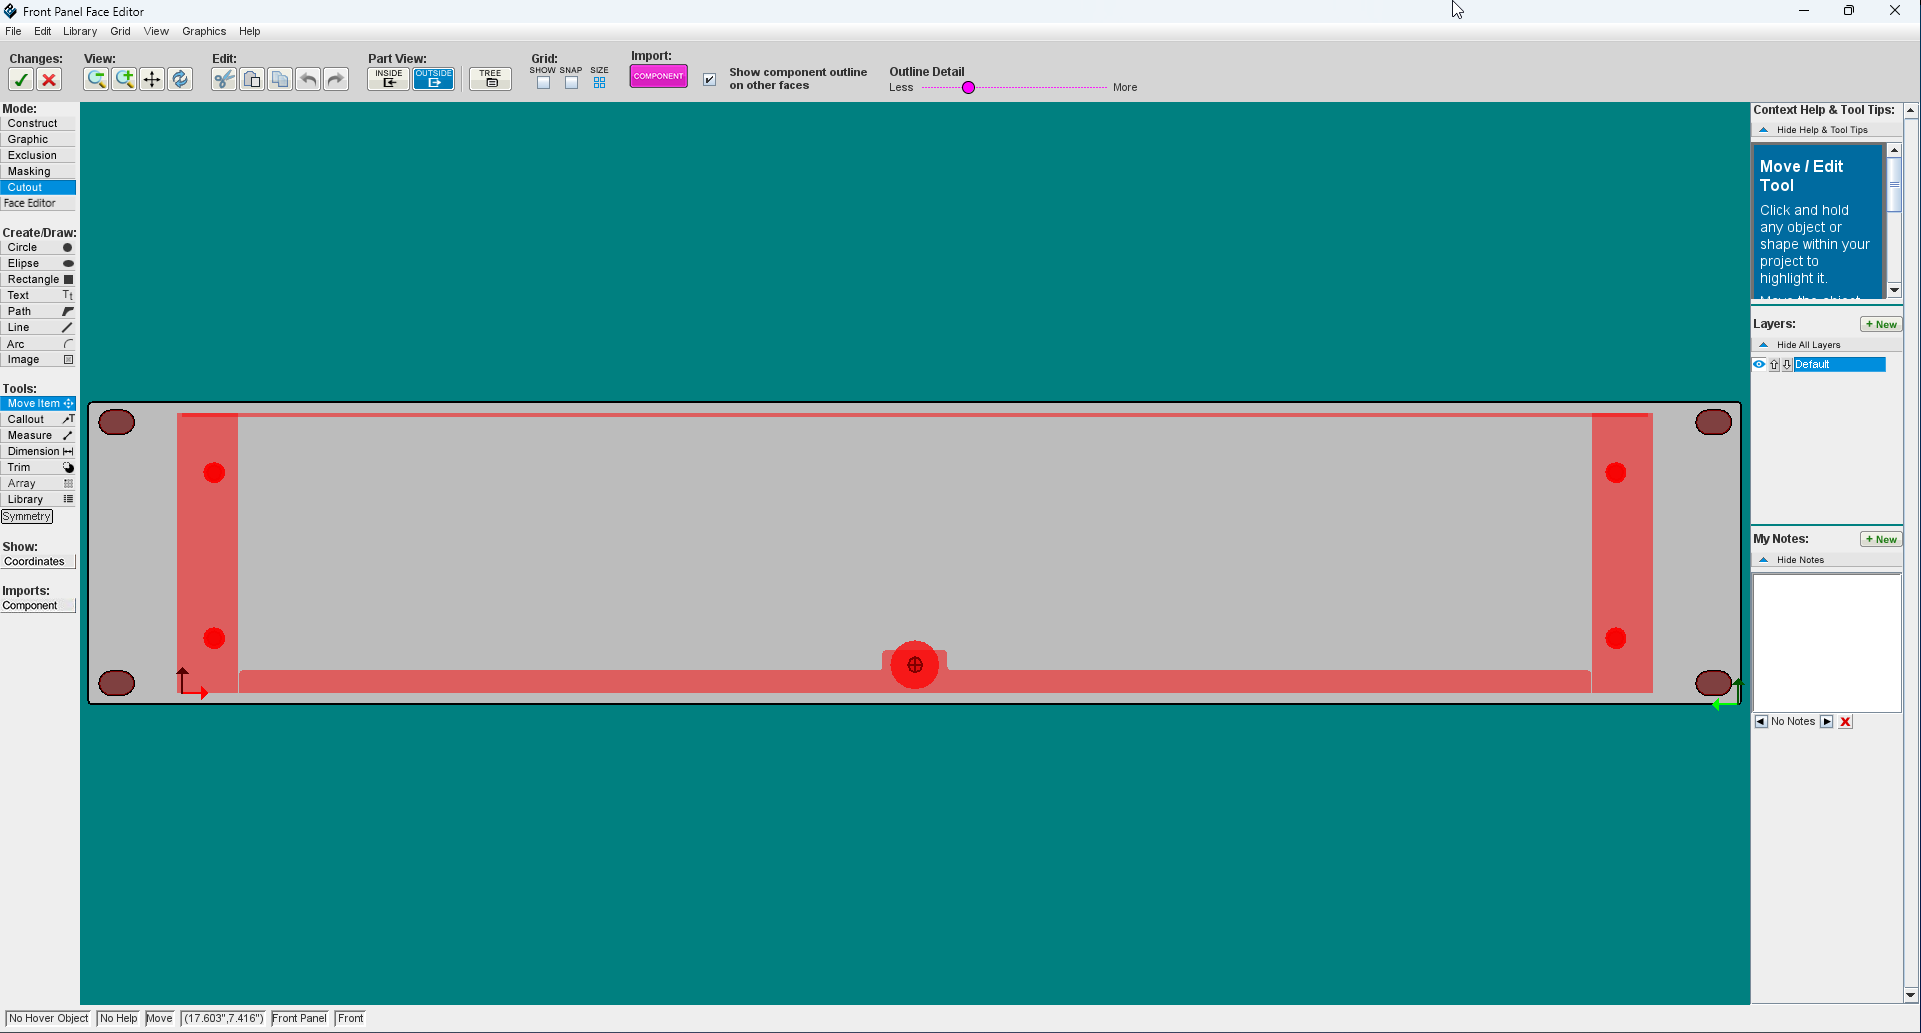Click the New button to add a layer
1921x1033 pixels.
(x=1881, y=323)
